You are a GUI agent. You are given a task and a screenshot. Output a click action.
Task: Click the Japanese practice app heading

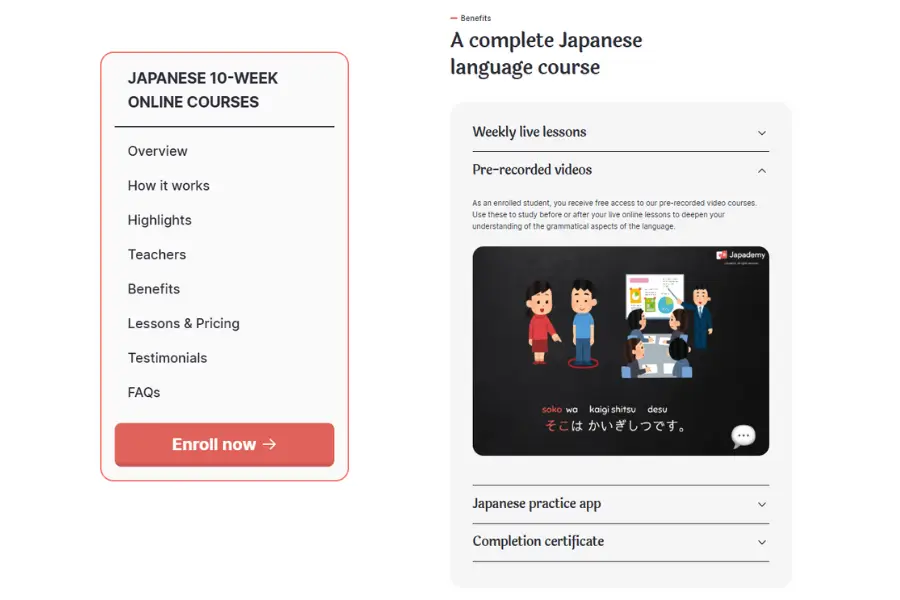537,504
